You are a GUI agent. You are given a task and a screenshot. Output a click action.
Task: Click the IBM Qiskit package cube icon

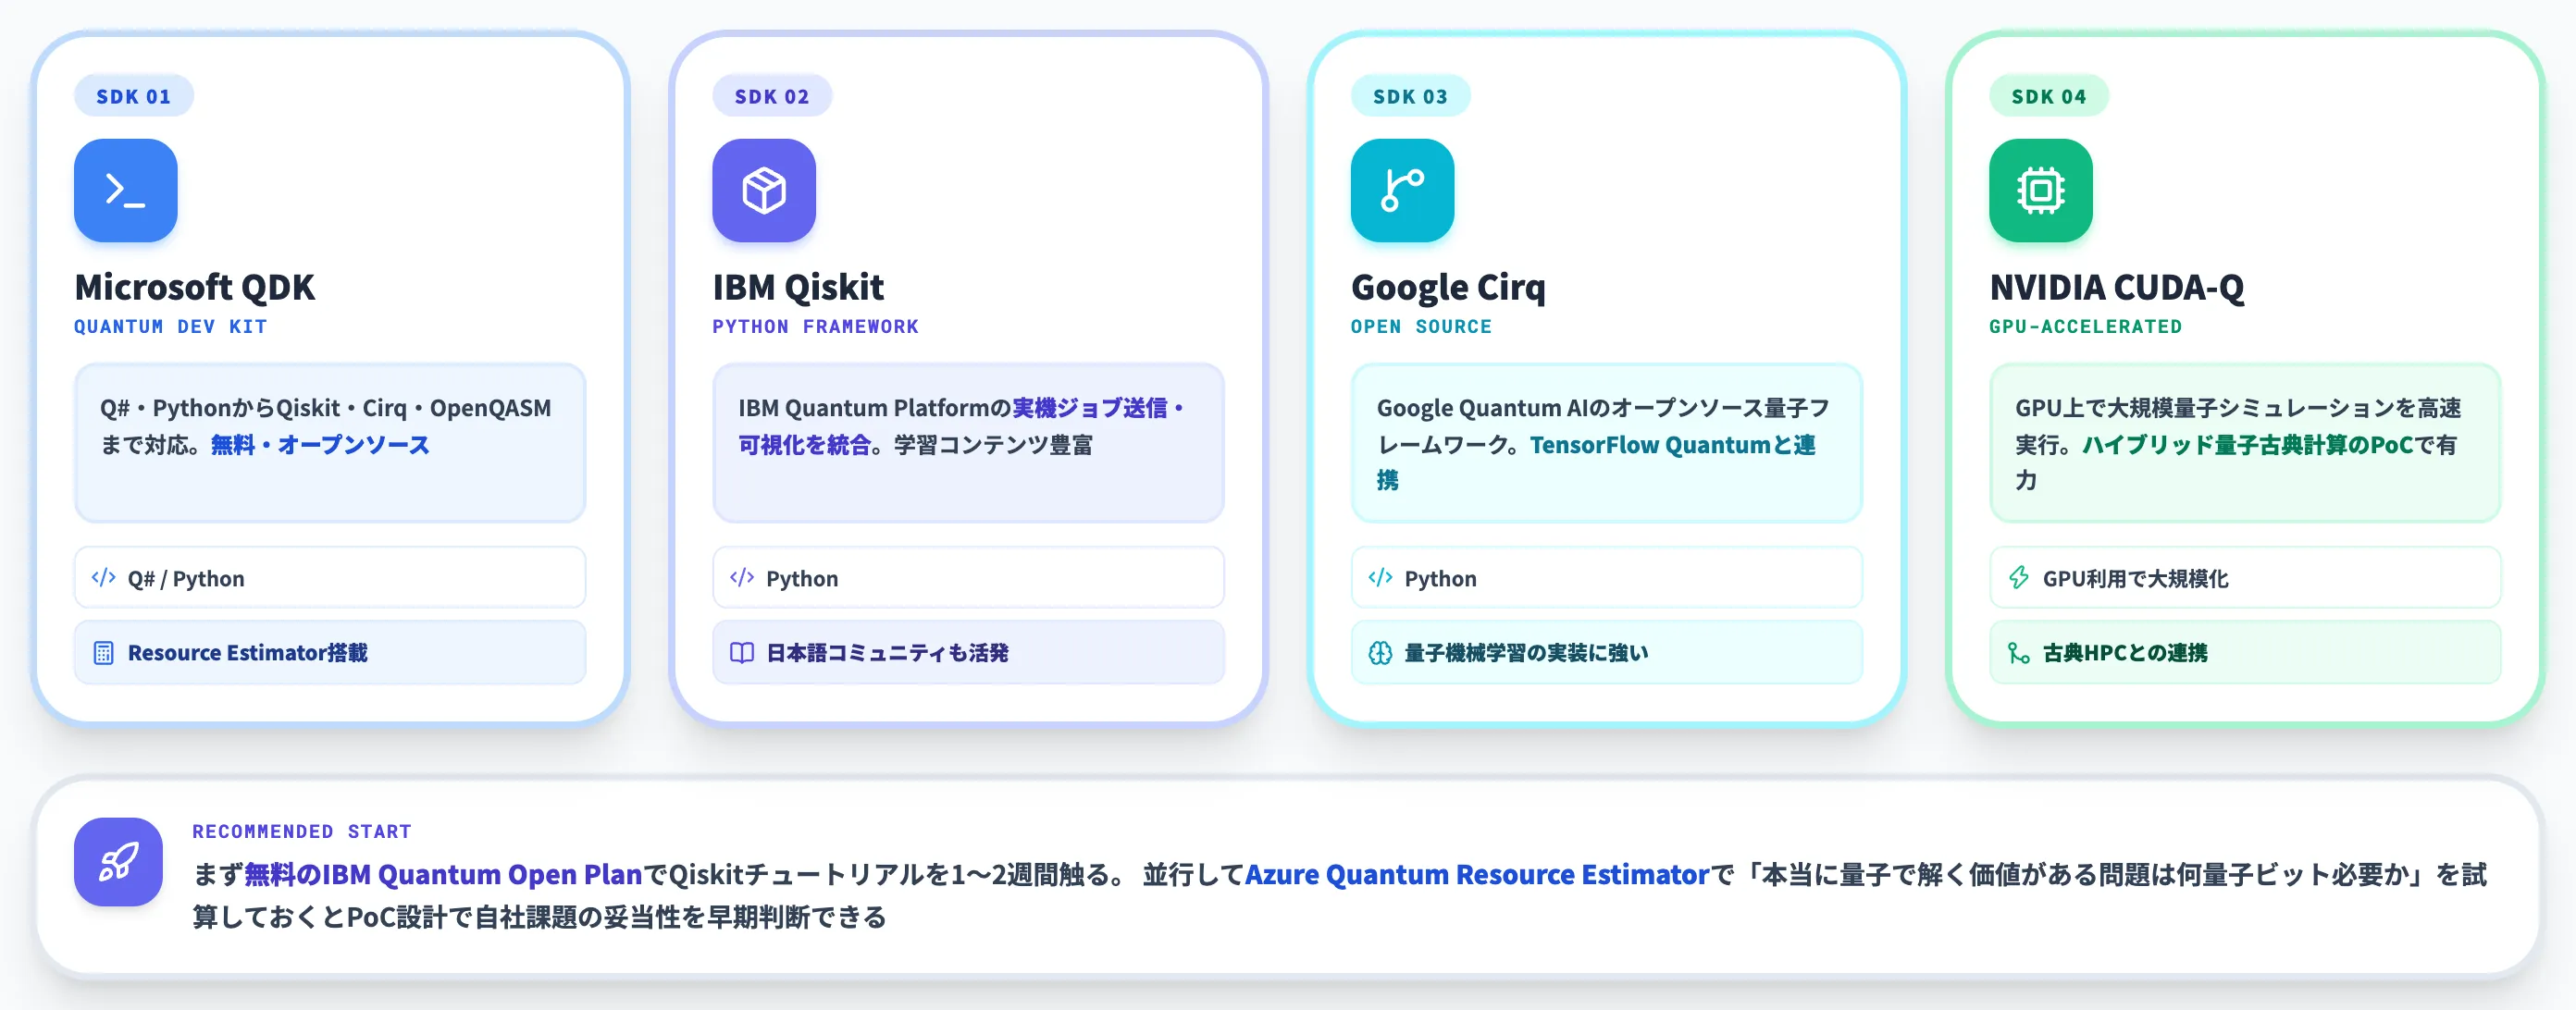point(764,190)
